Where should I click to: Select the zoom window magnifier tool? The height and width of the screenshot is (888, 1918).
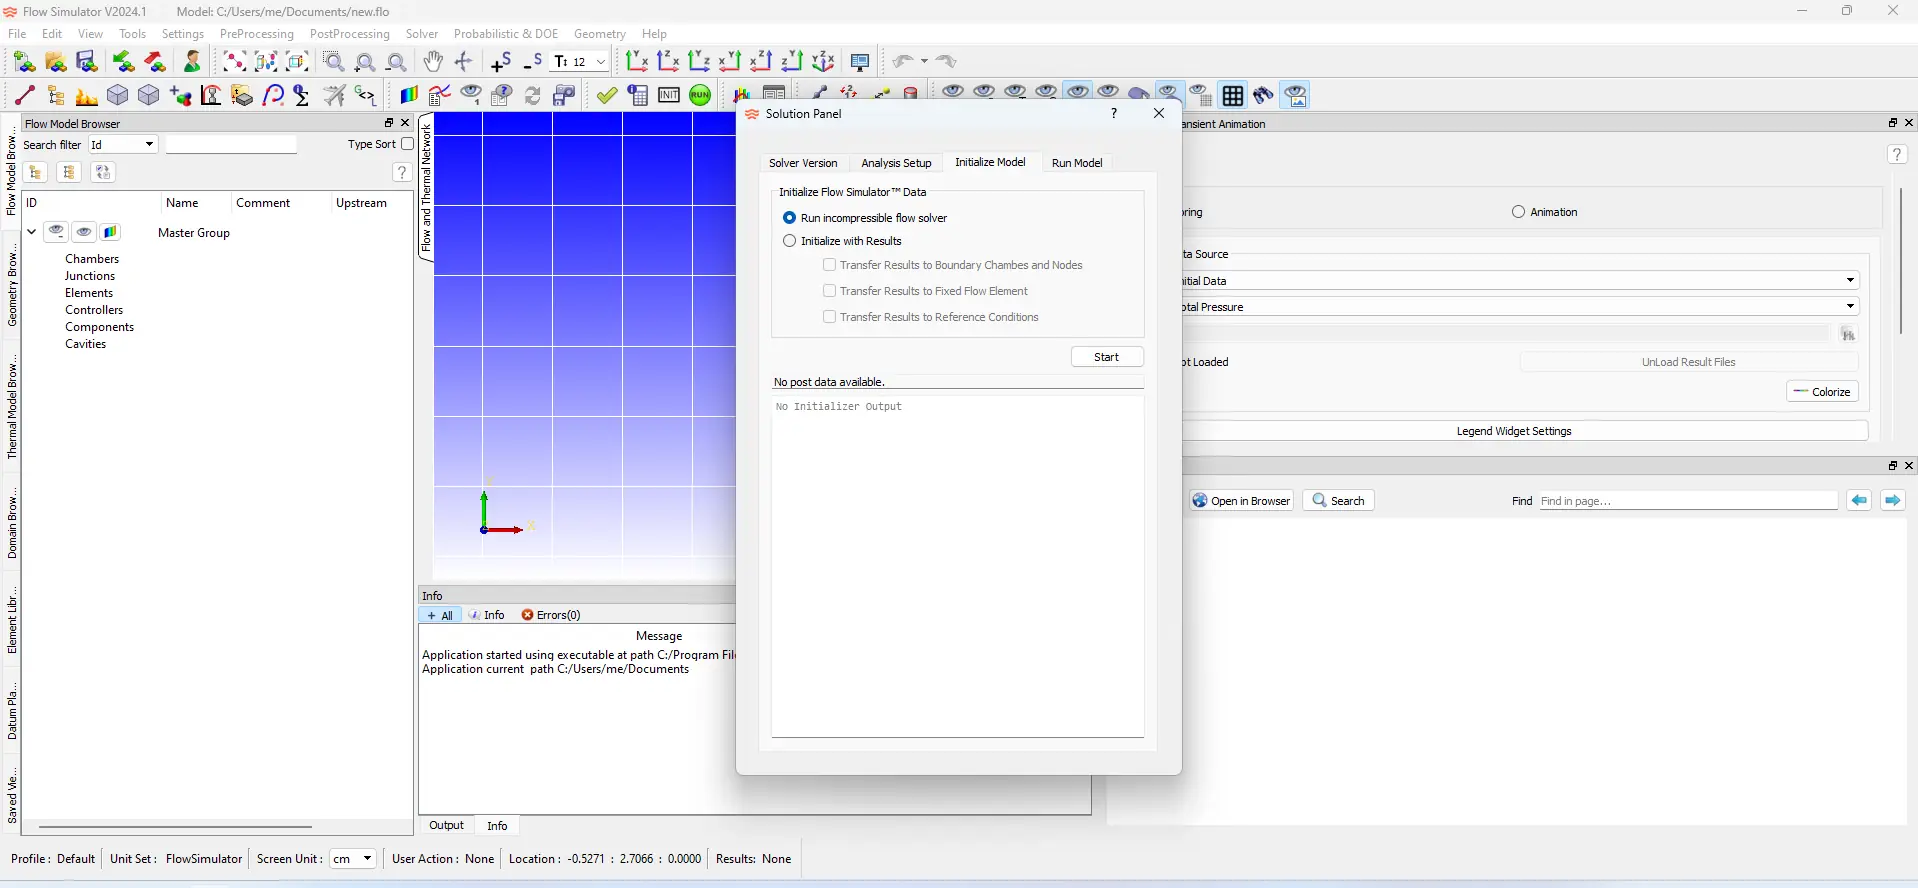pos(334,62)
